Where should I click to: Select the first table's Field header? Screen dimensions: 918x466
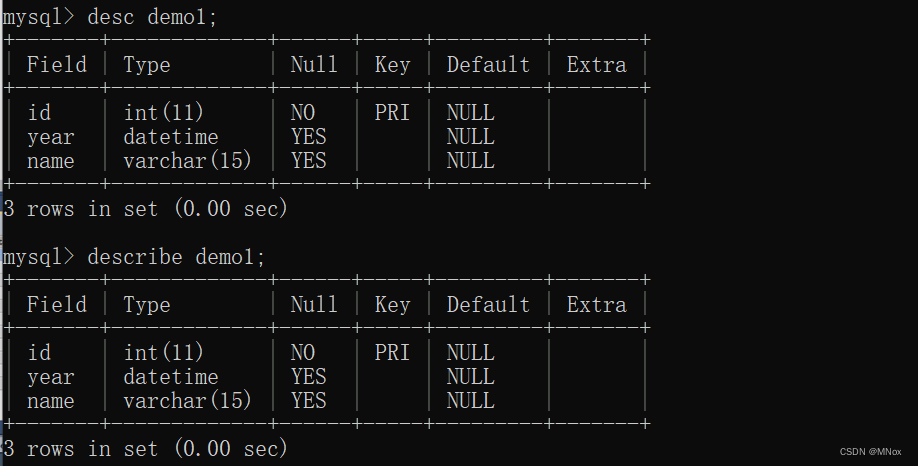click(x=57, y=64)
